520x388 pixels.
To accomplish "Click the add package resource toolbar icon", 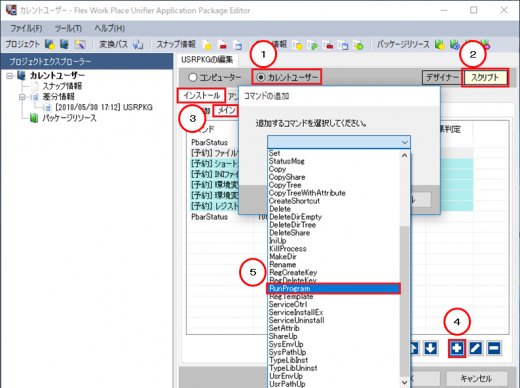I will pos(439,44).
